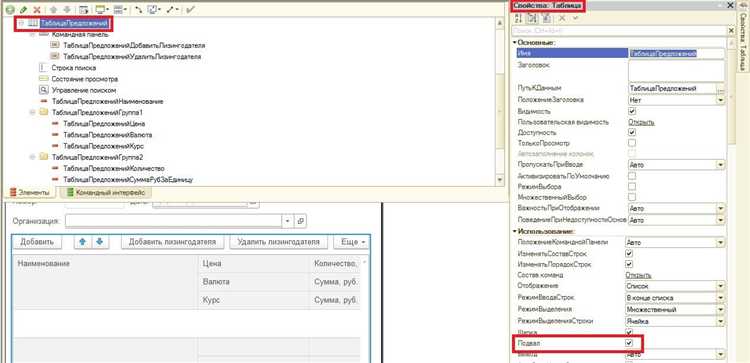Open the Состав команд Открыть link
The width and height of the screenshot is (750, 363).
tap(639, 275)
